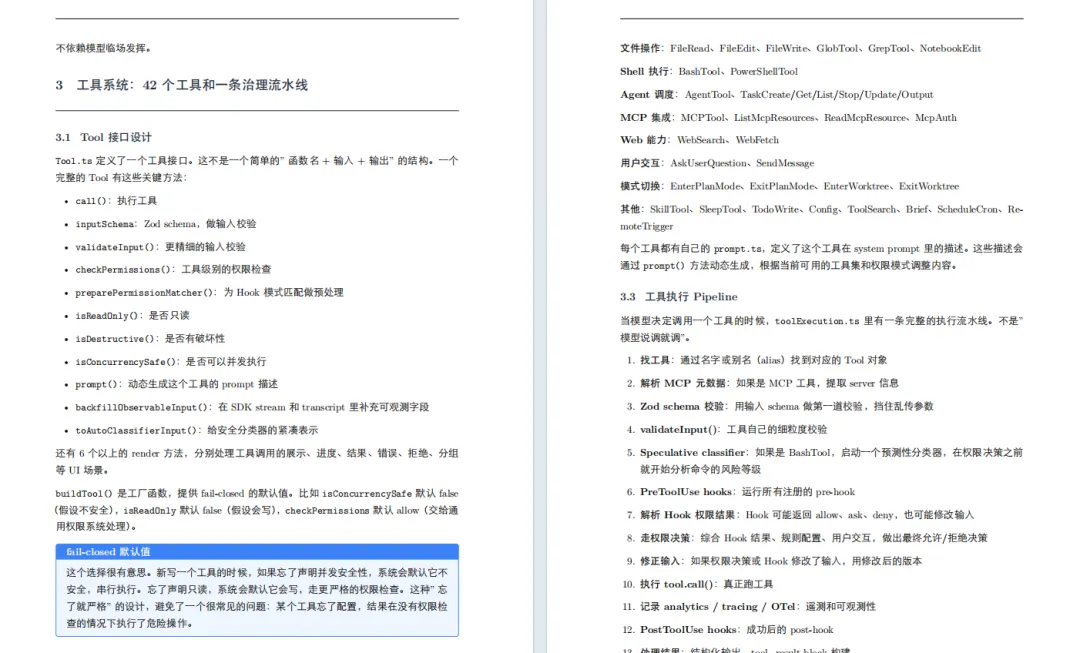Click the bullet starting with "isDestructive()"
This screenshot has height=653, width=1080.
point(149,339)
